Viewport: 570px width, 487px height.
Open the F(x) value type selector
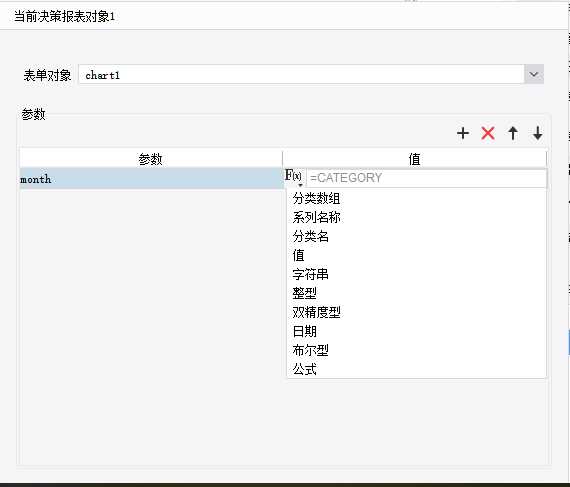click(x=293, y=178)
